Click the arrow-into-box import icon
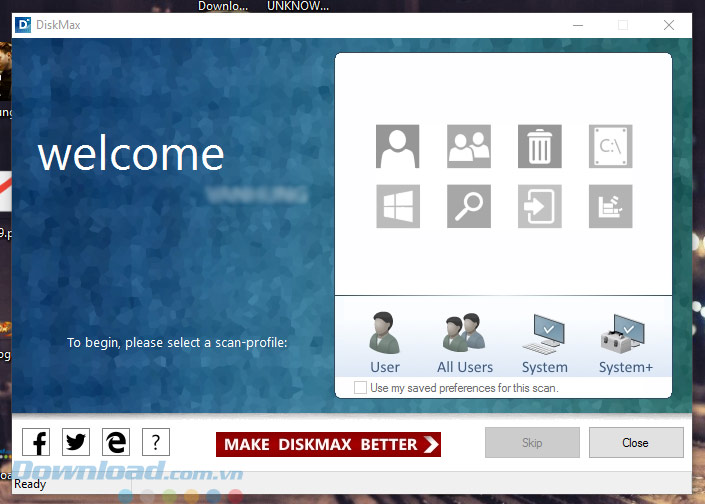705x504 pixels. click(540, 206)
